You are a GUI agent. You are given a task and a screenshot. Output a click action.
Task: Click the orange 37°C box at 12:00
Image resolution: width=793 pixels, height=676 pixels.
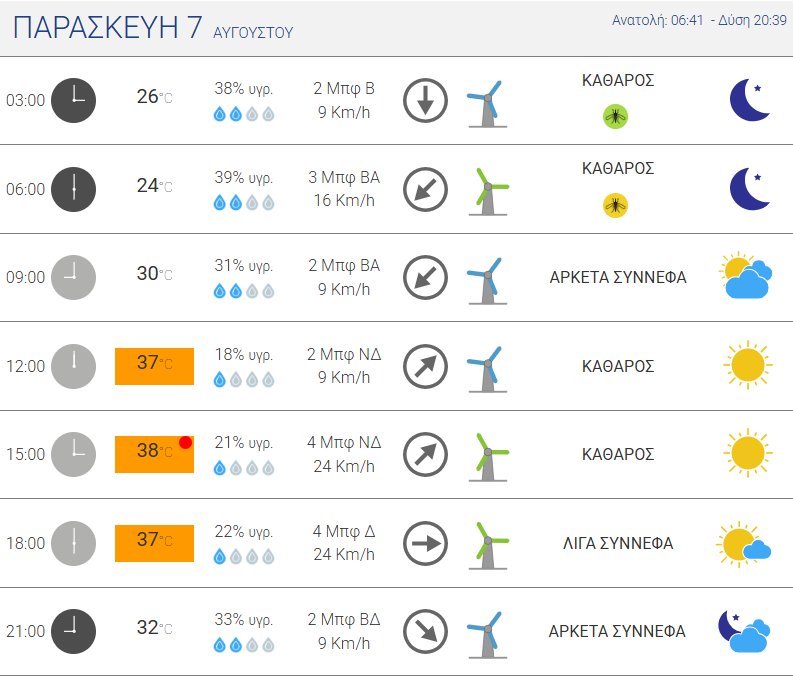coord(154,366)
